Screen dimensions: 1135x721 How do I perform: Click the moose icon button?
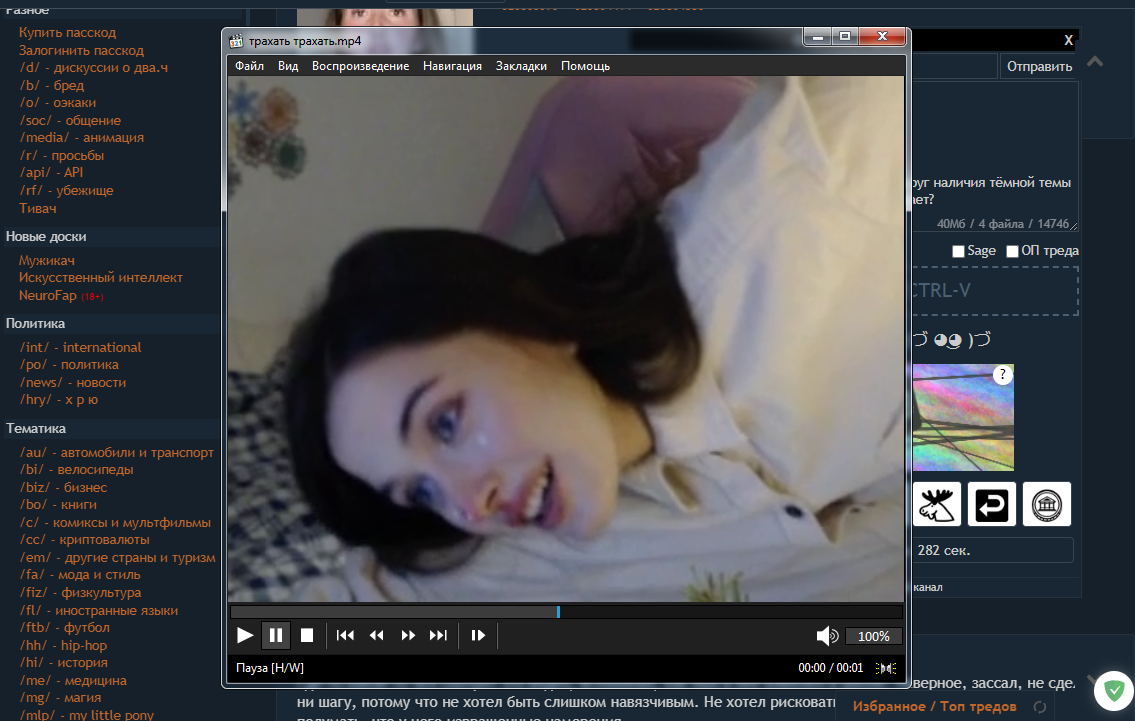pyautogui.click(x=937, y=504)
